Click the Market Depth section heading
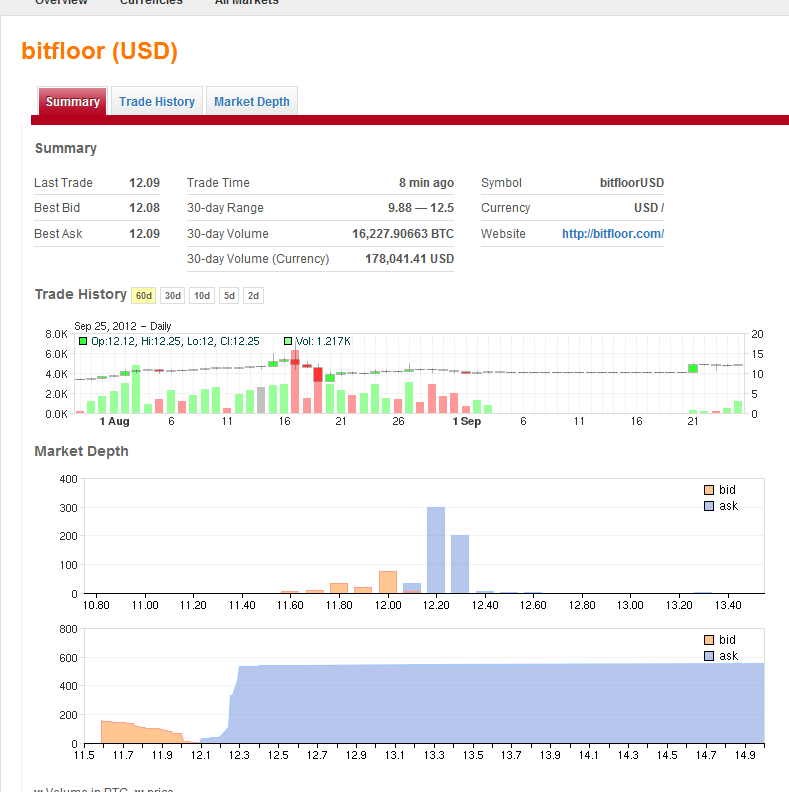 pyautogui.click(x=81, y=451)
